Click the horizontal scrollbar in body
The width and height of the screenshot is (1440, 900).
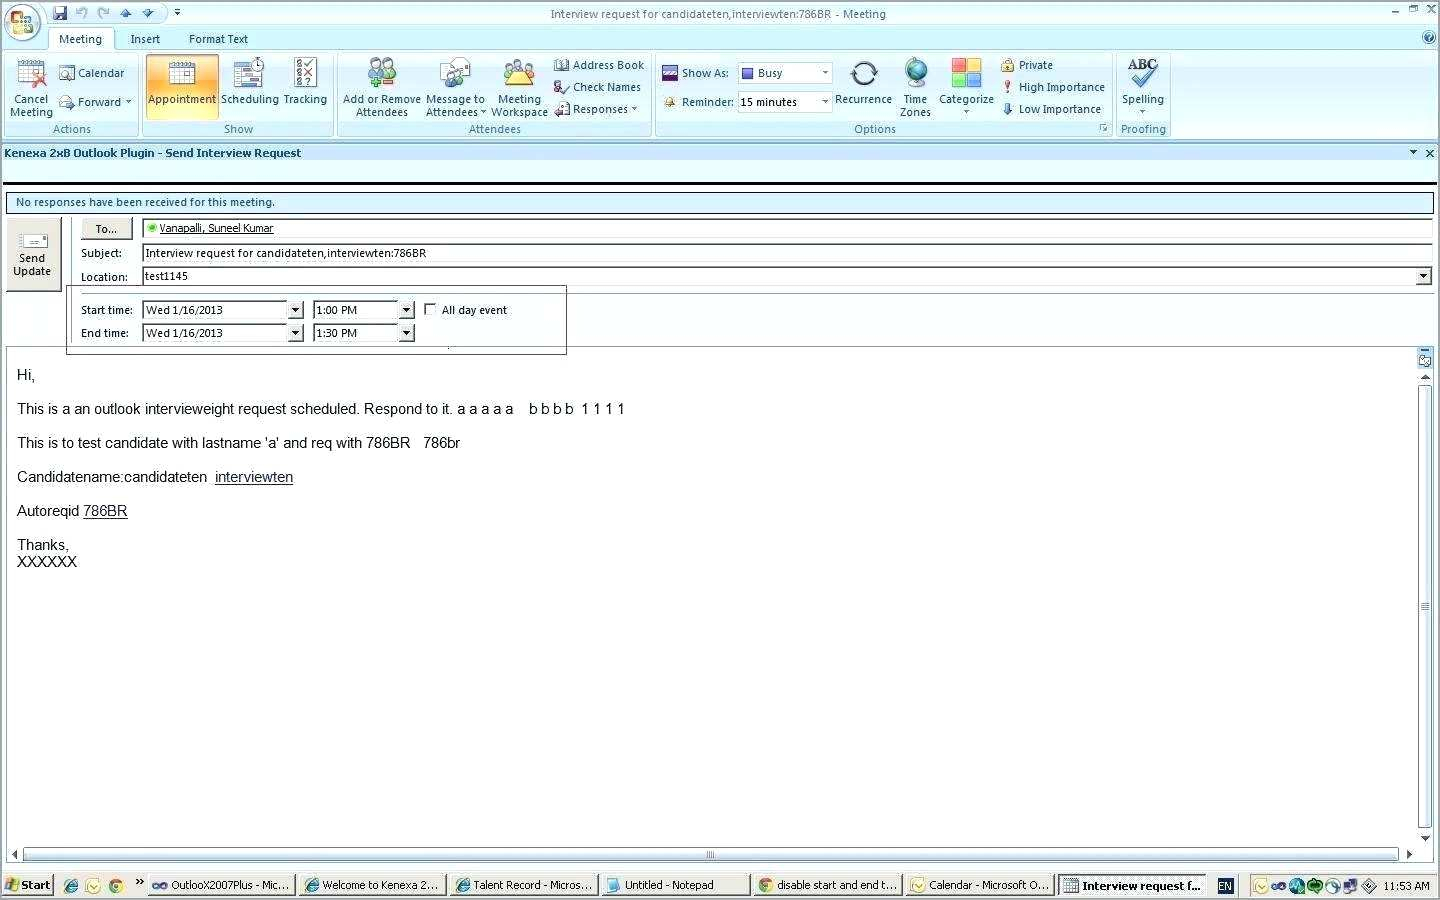click(x=710, y=854)
